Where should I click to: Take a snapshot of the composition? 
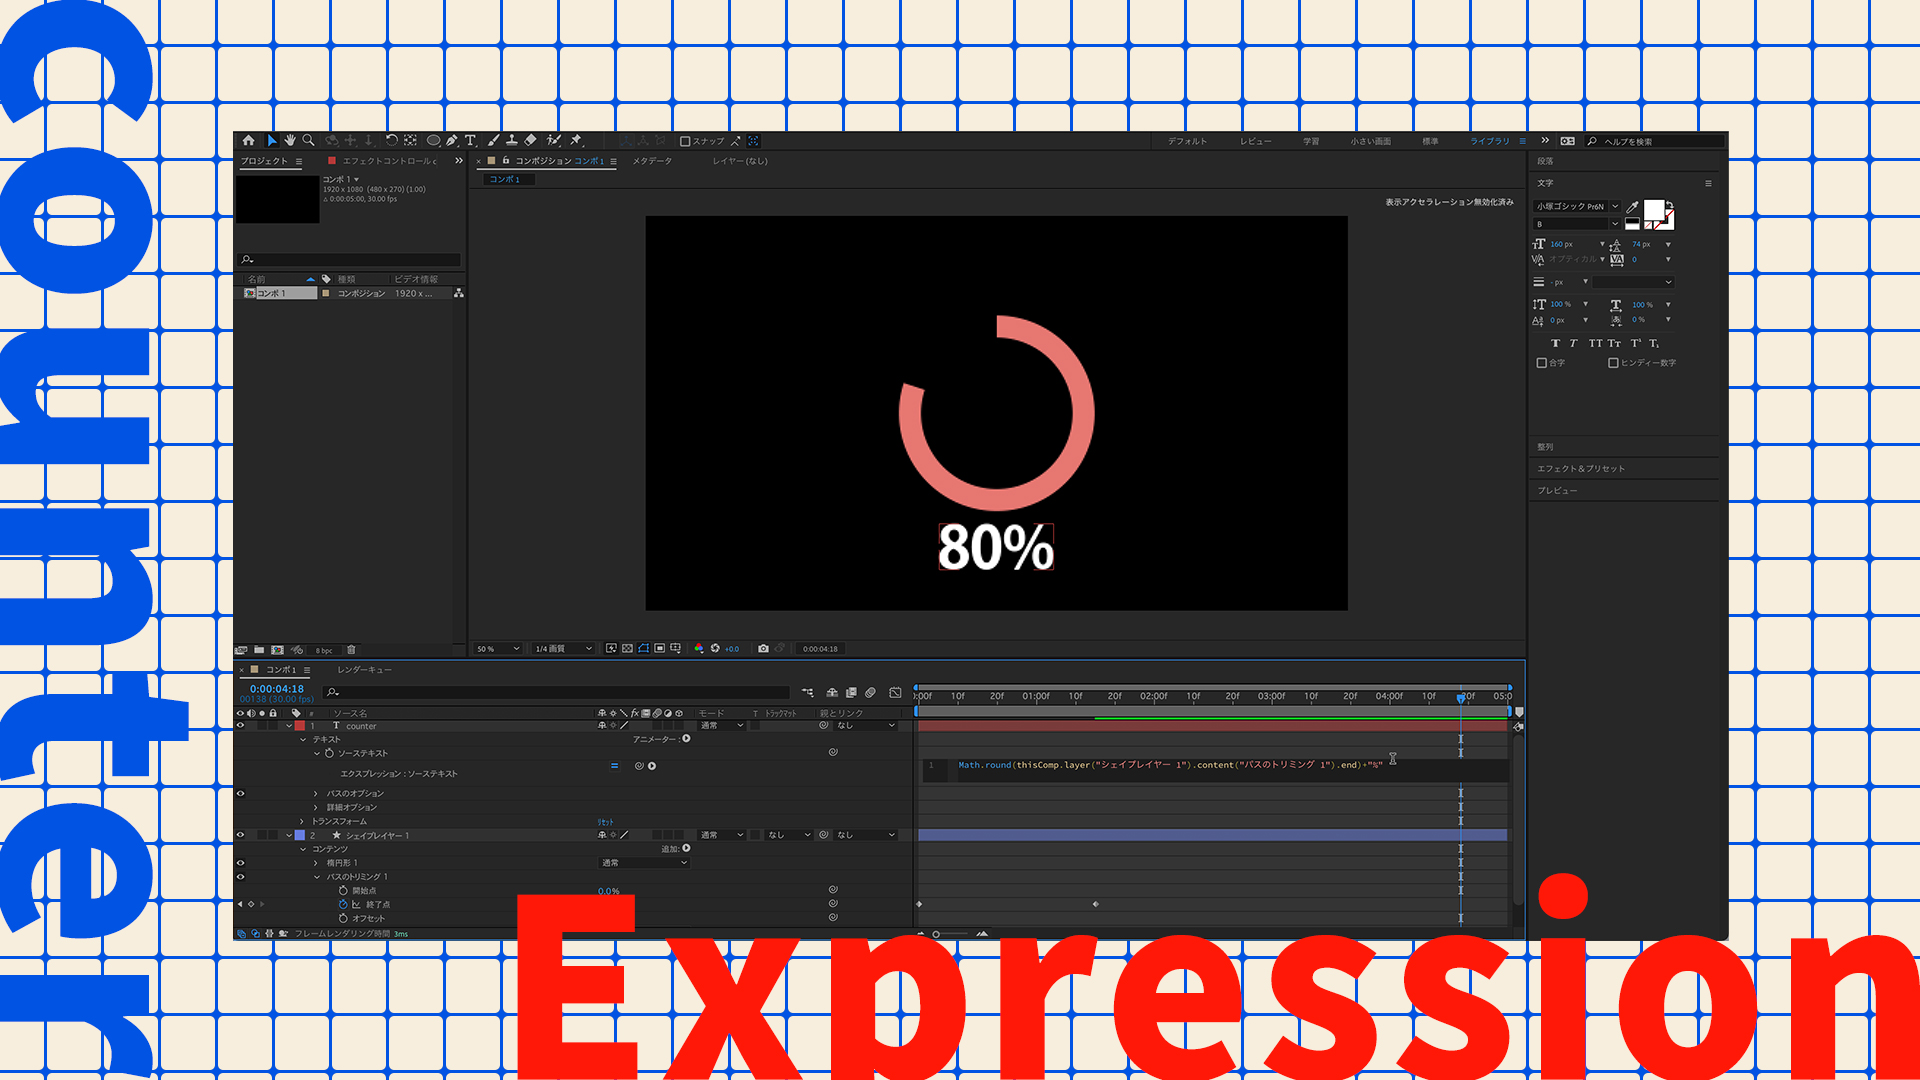click(764, 648)
